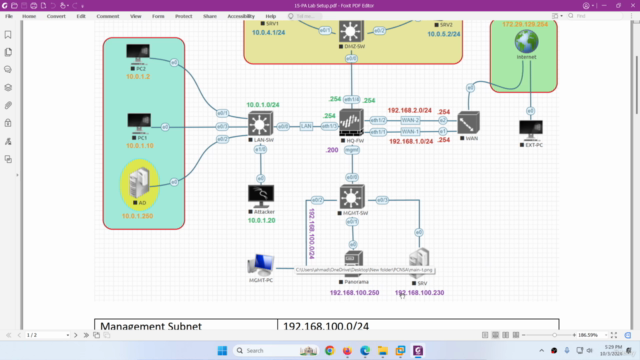Show hidden system tray icons chevron
The width and height of the screenshot is (640, 360).
[541, 351]
